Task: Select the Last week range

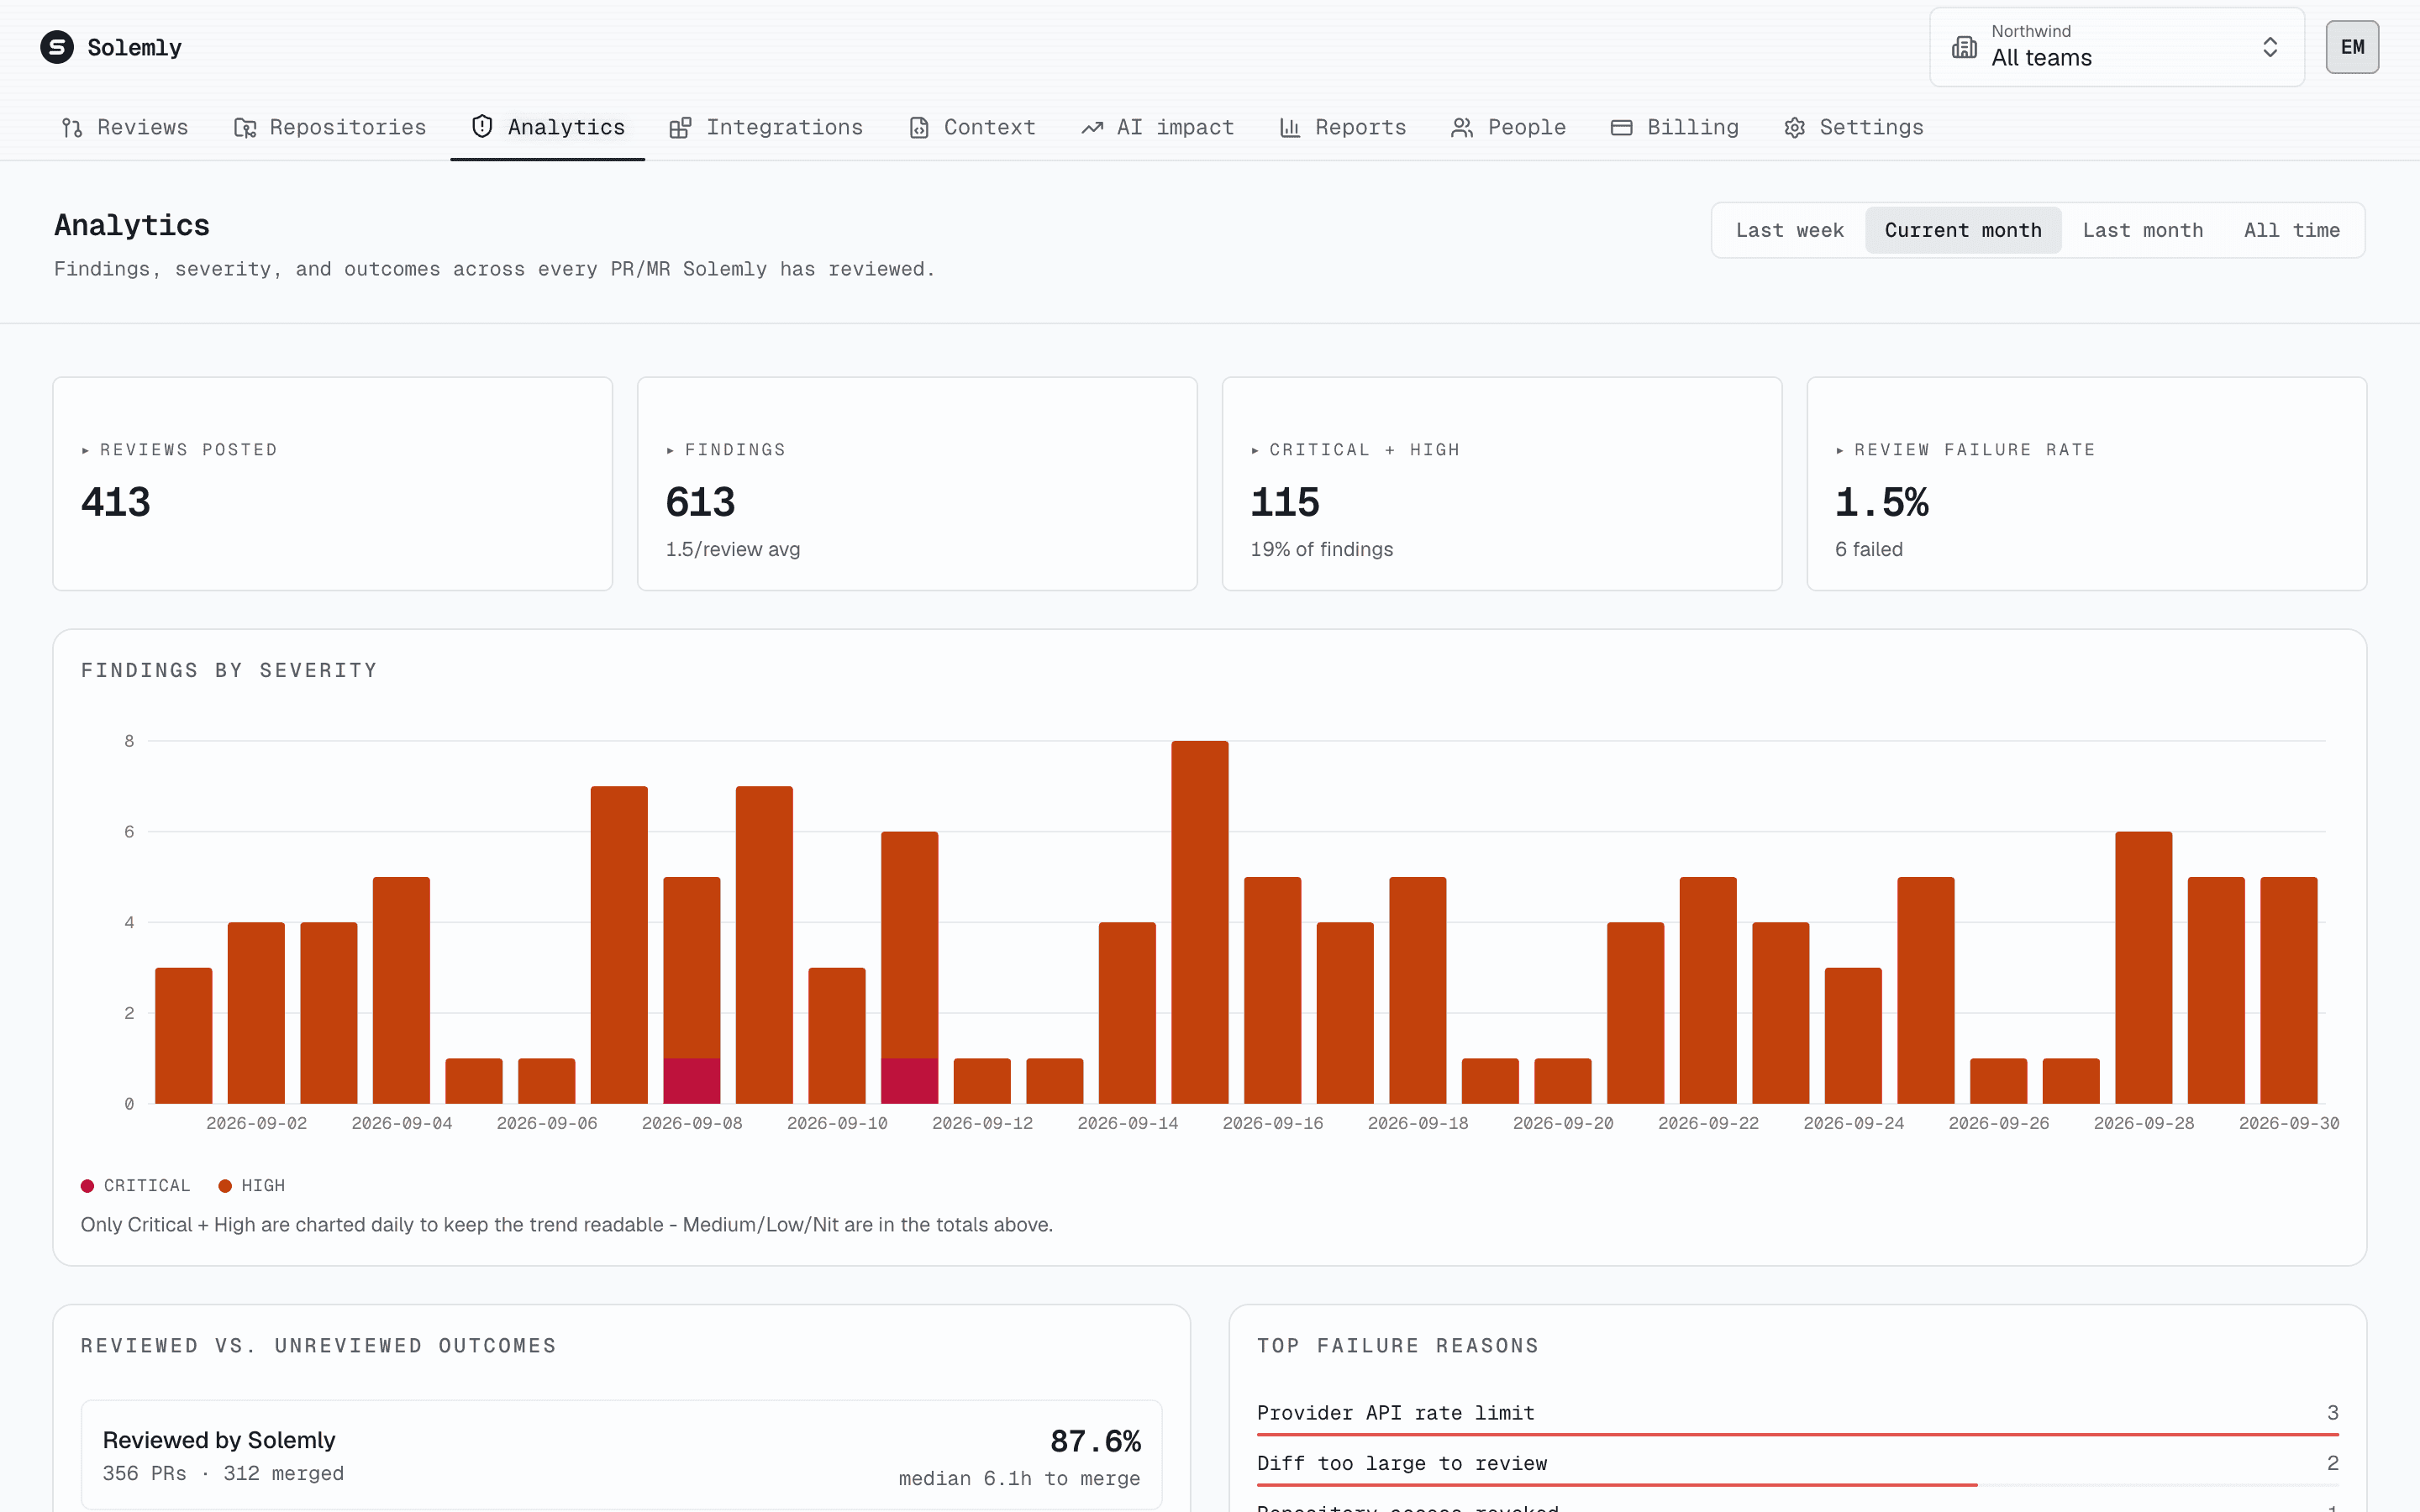Action: [x=1789, y=230]
